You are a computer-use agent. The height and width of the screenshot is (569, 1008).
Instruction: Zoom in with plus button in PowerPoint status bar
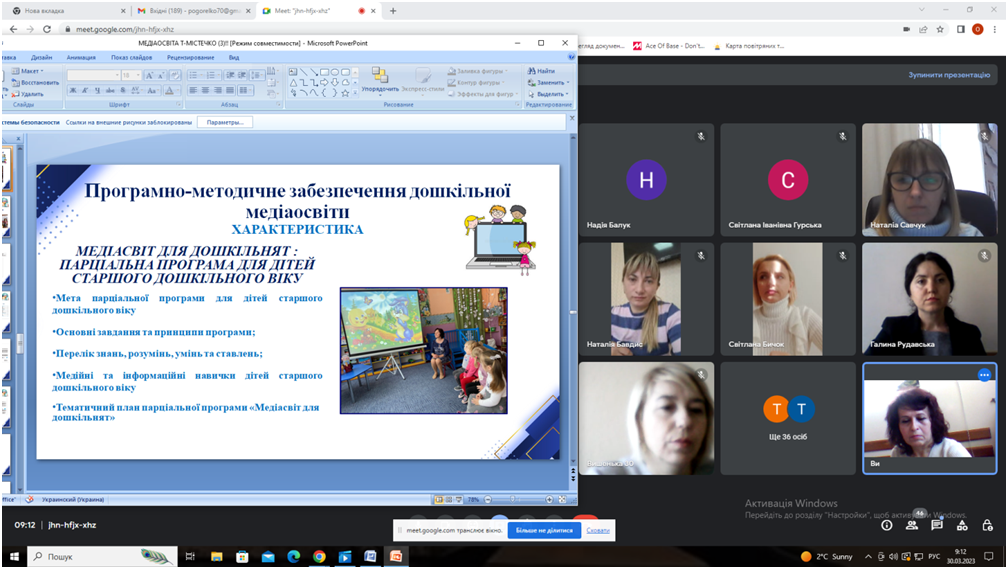click(549, 500)
